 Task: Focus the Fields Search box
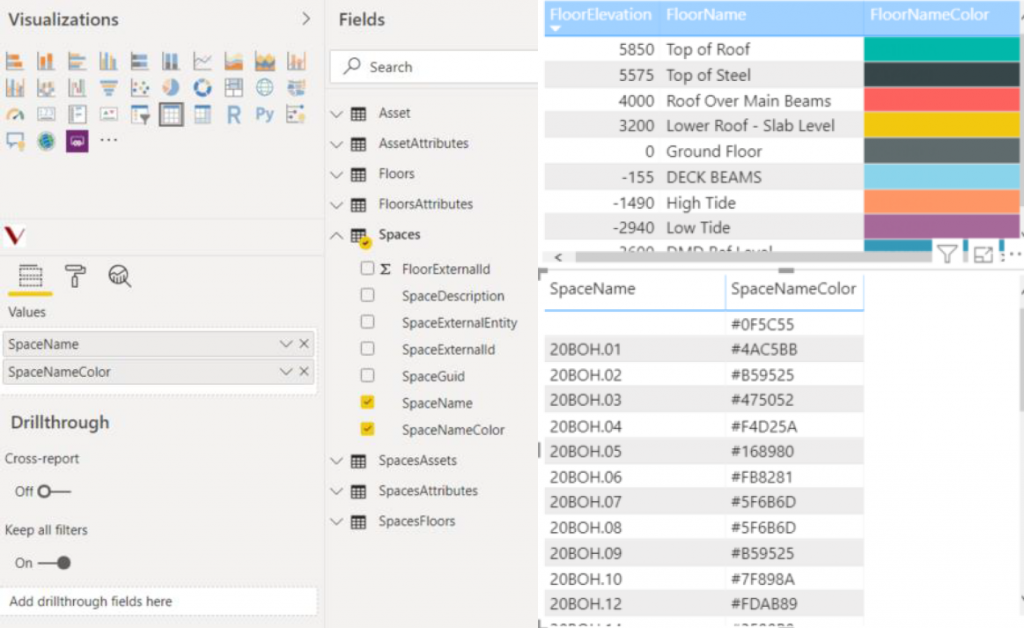pos(434,67)
